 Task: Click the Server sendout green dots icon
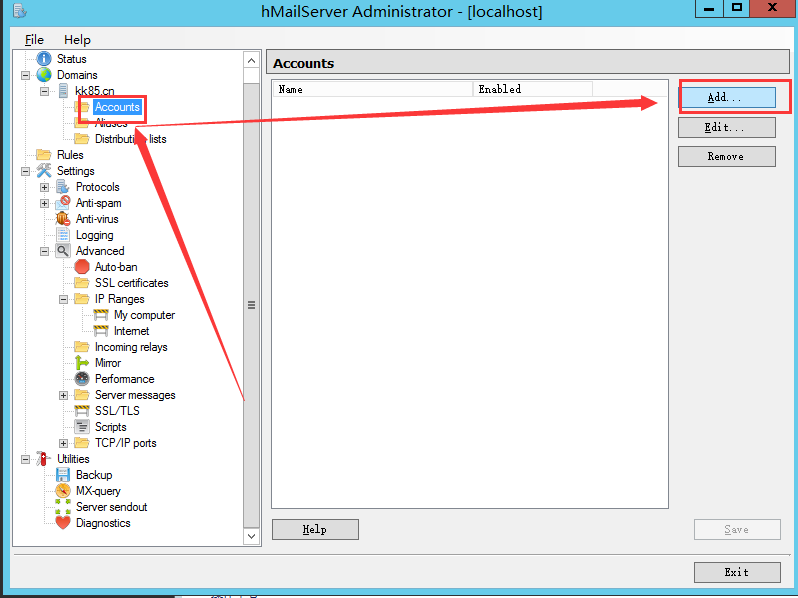click(x=63, y=507)
